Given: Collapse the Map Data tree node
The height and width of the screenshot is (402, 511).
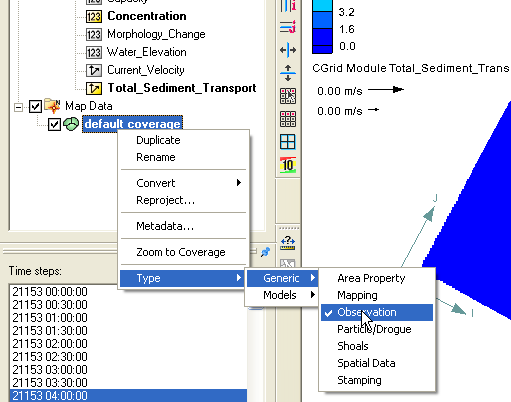Looking at the screenshot, I should click(19, 107).
